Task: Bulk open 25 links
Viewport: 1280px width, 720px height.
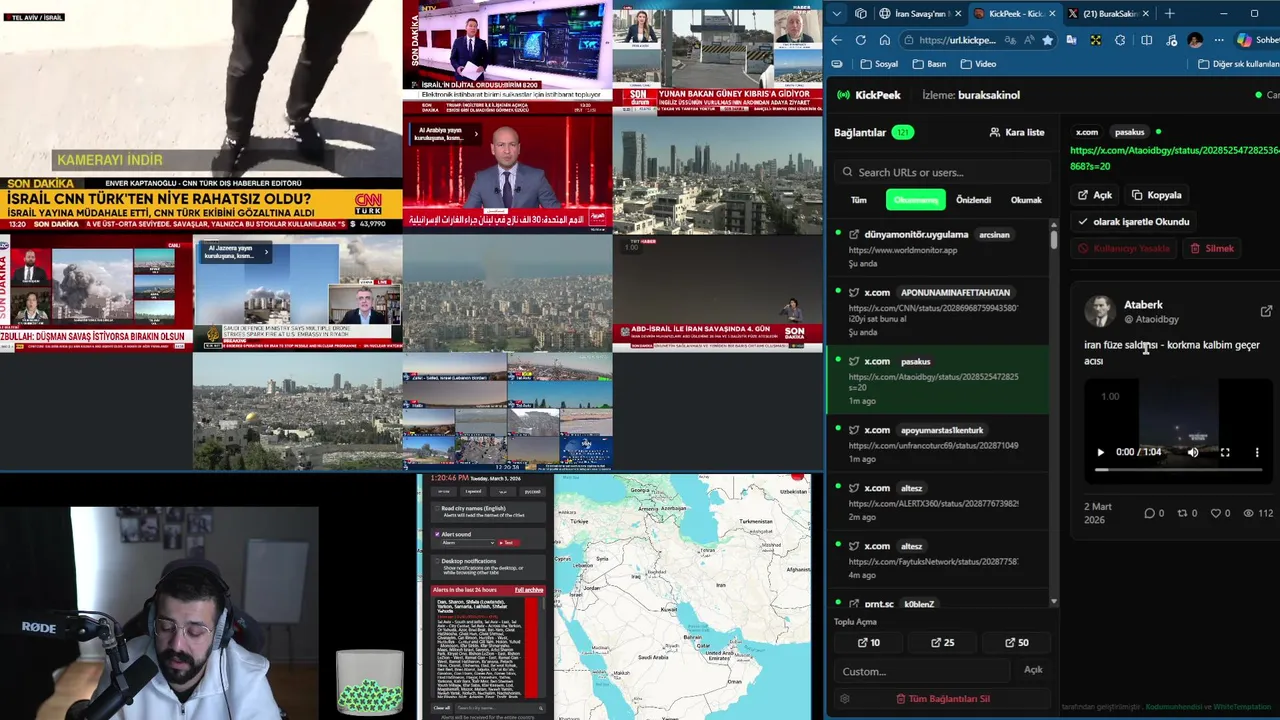Action: point(943,643)
